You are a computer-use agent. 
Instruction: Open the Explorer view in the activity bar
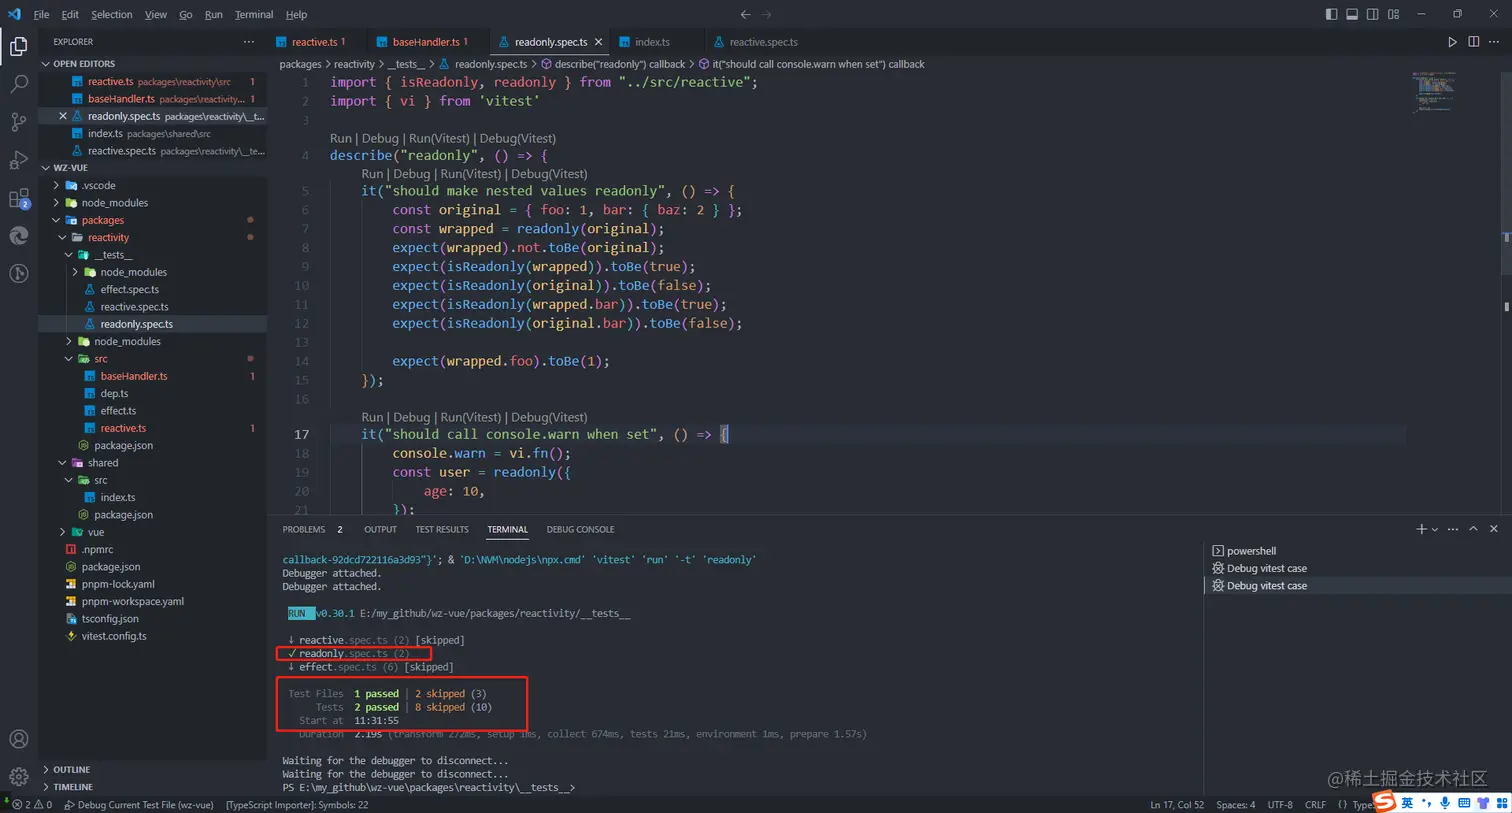pyautogui.click(x=19, y=46)
